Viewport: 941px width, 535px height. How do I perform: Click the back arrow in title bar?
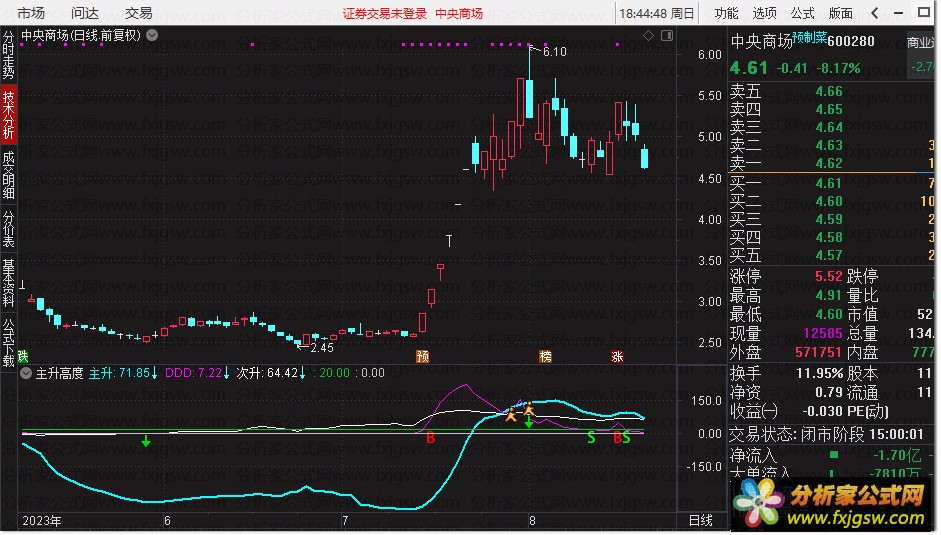875,13
